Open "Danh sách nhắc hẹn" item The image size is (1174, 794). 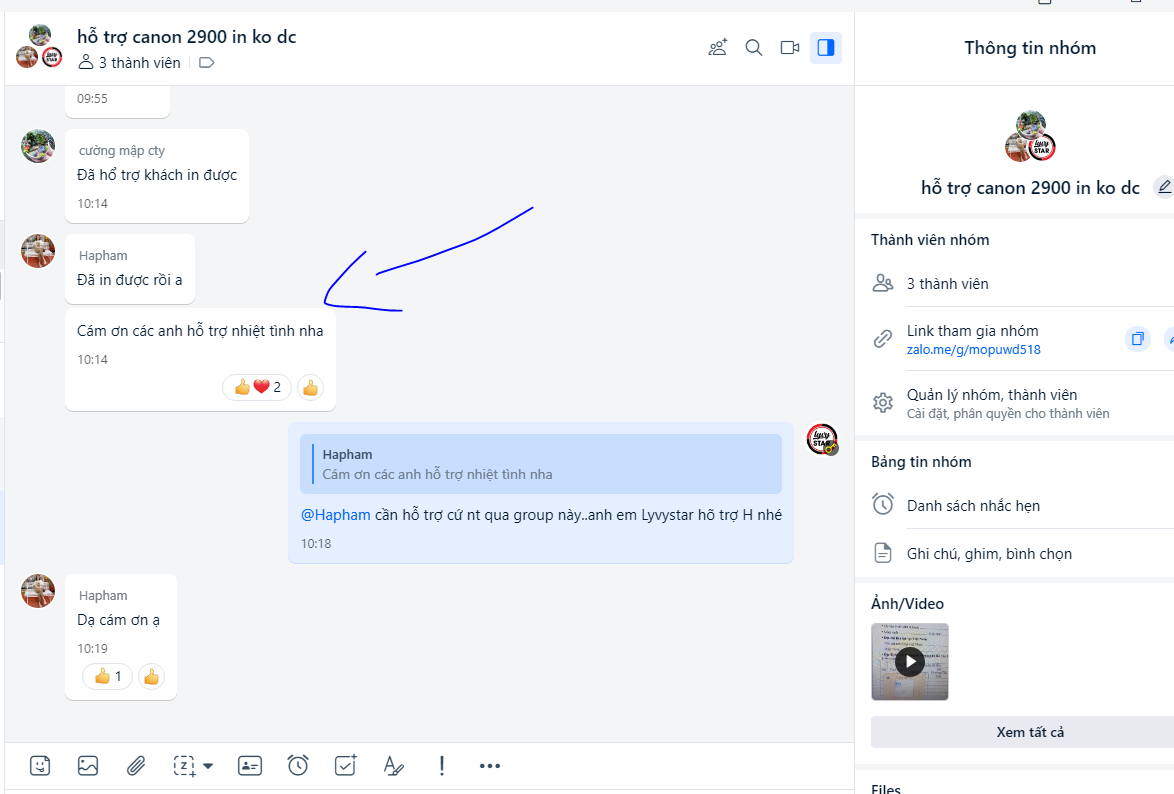tap(973, 506)
